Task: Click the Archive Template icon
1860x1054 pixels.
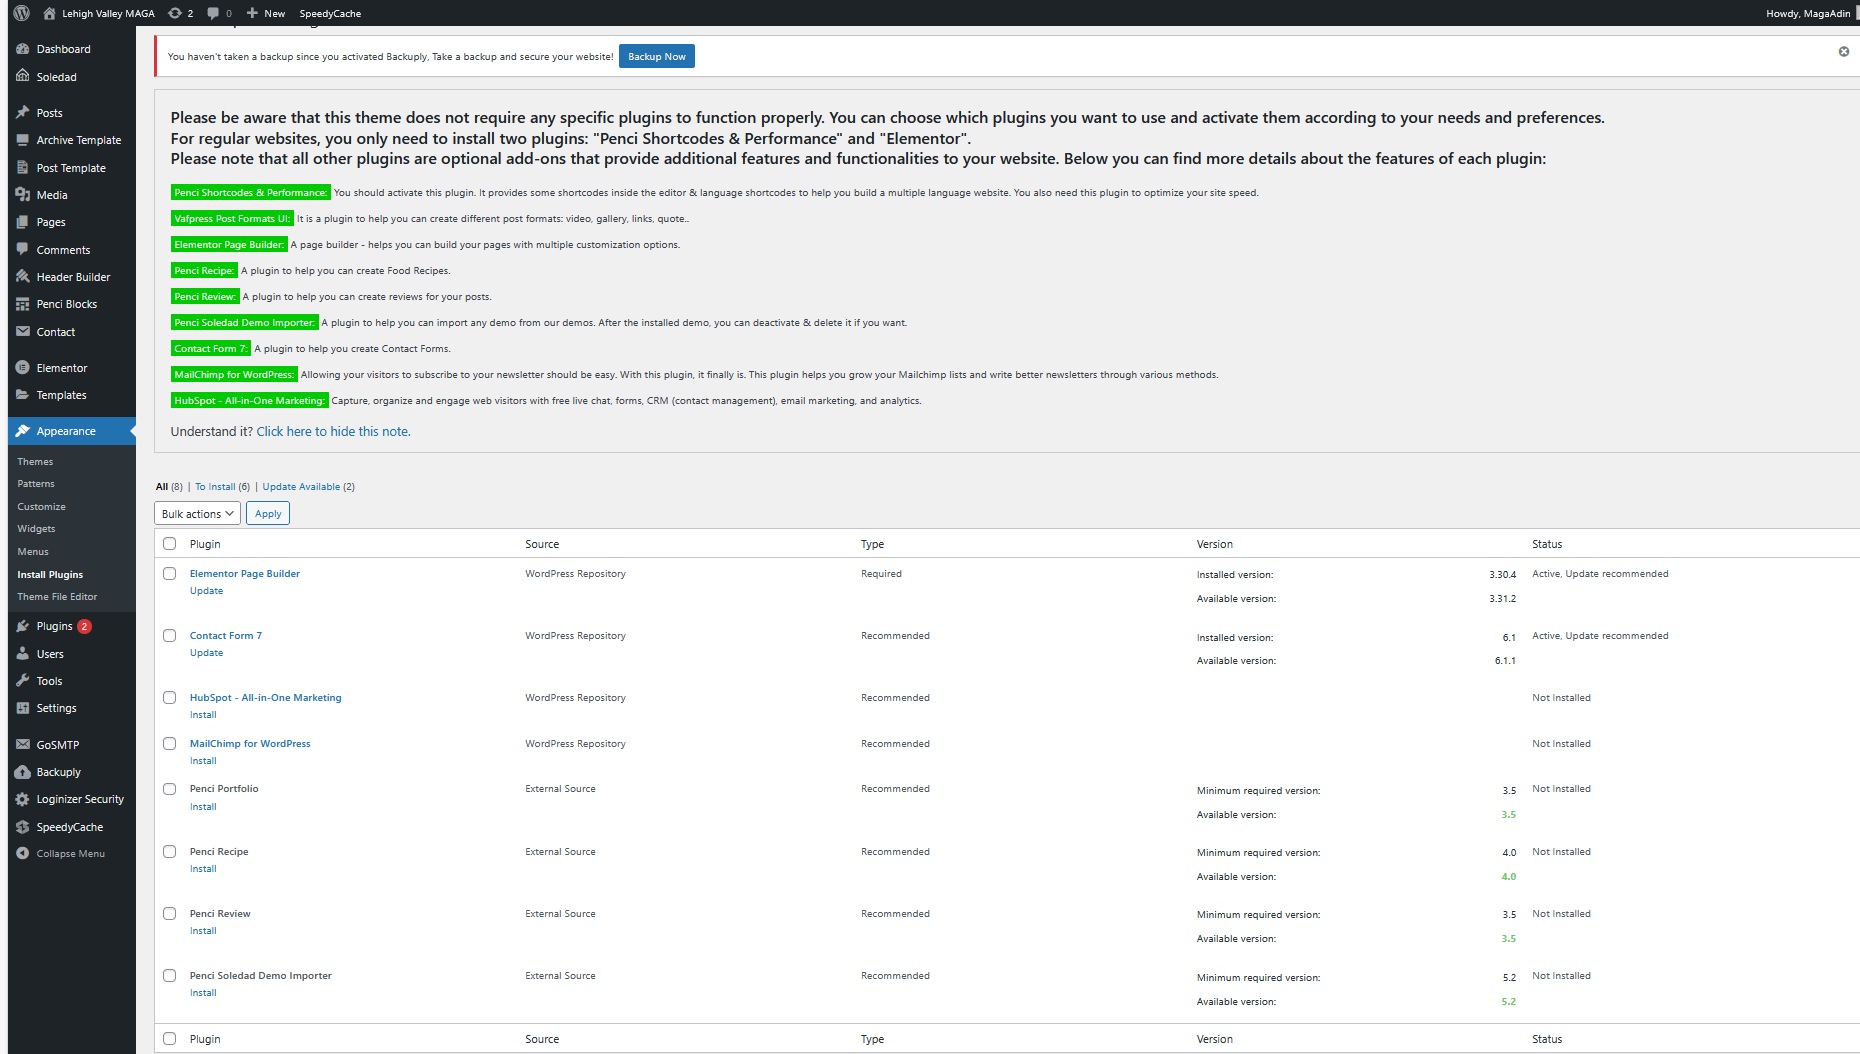Action: [23, 140]
